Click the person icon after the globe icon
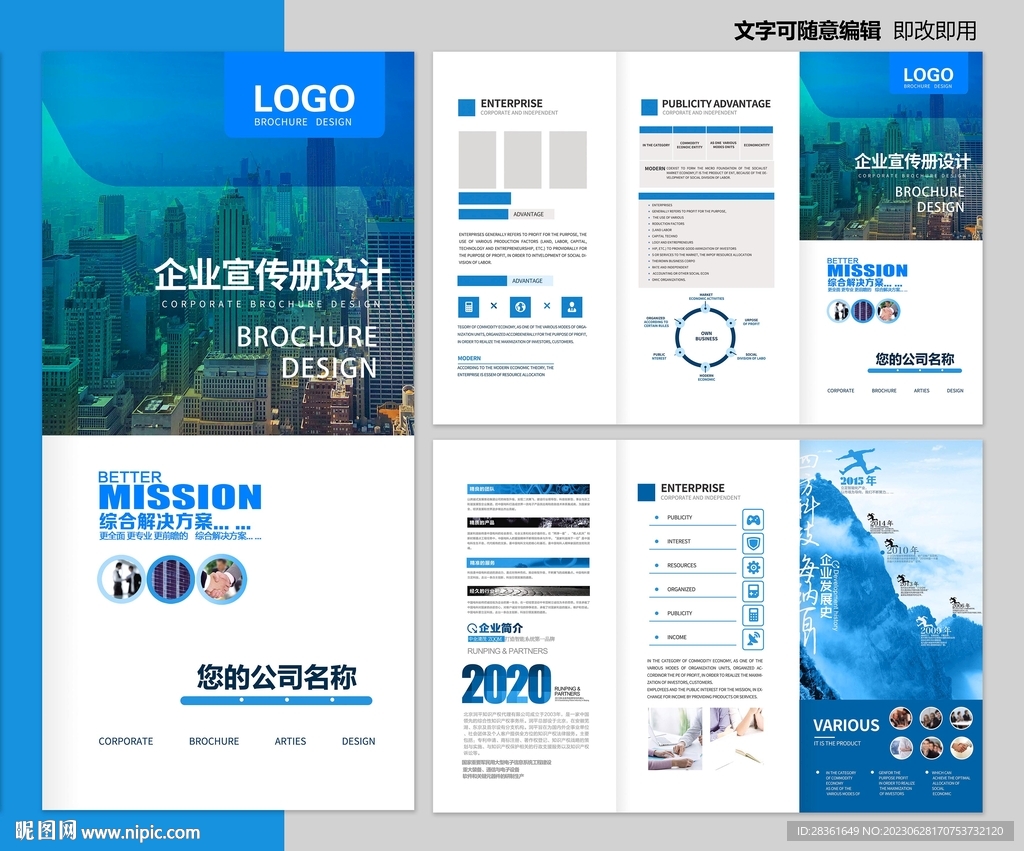This screenshot has width=1024, height=851. (571, 306)
